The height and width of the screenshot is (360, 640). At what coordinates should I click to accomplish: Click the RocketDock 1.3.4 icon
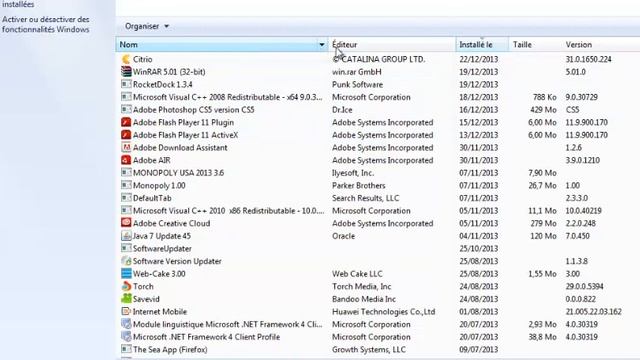[126, 84]
